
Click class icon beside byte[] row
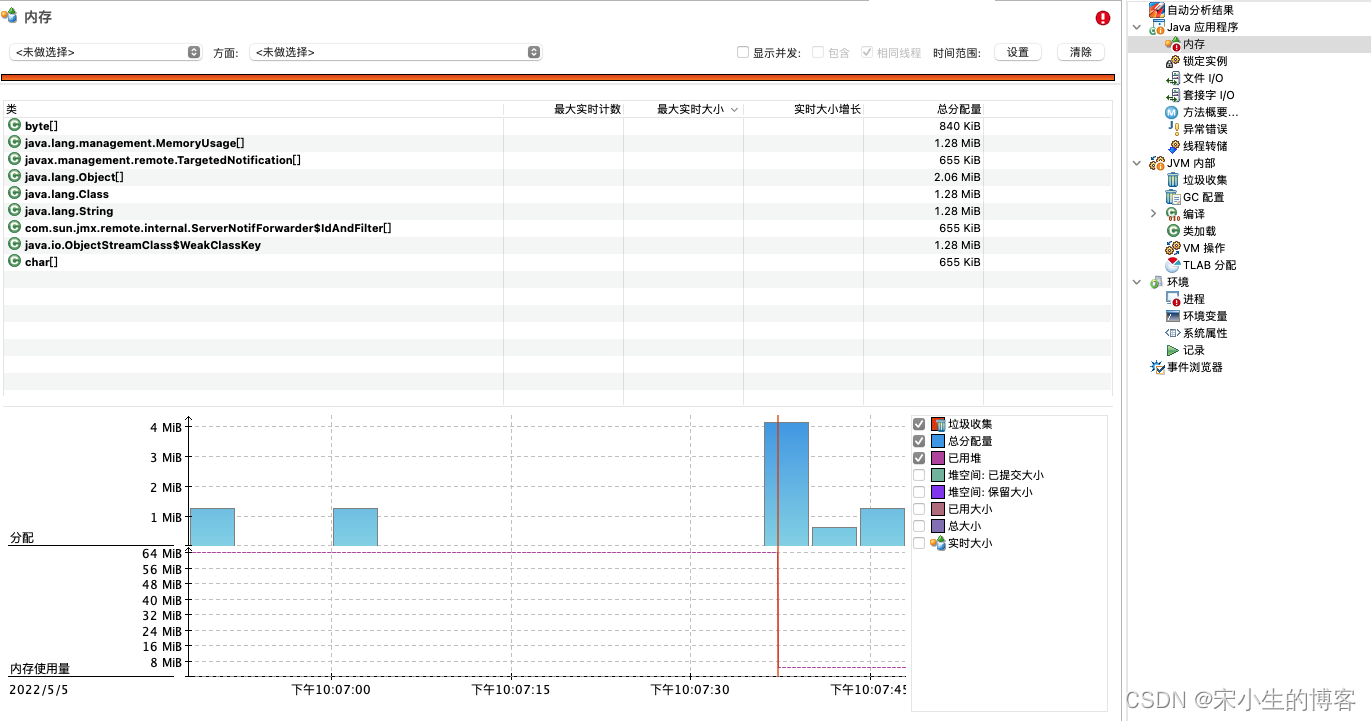(14, 126)
